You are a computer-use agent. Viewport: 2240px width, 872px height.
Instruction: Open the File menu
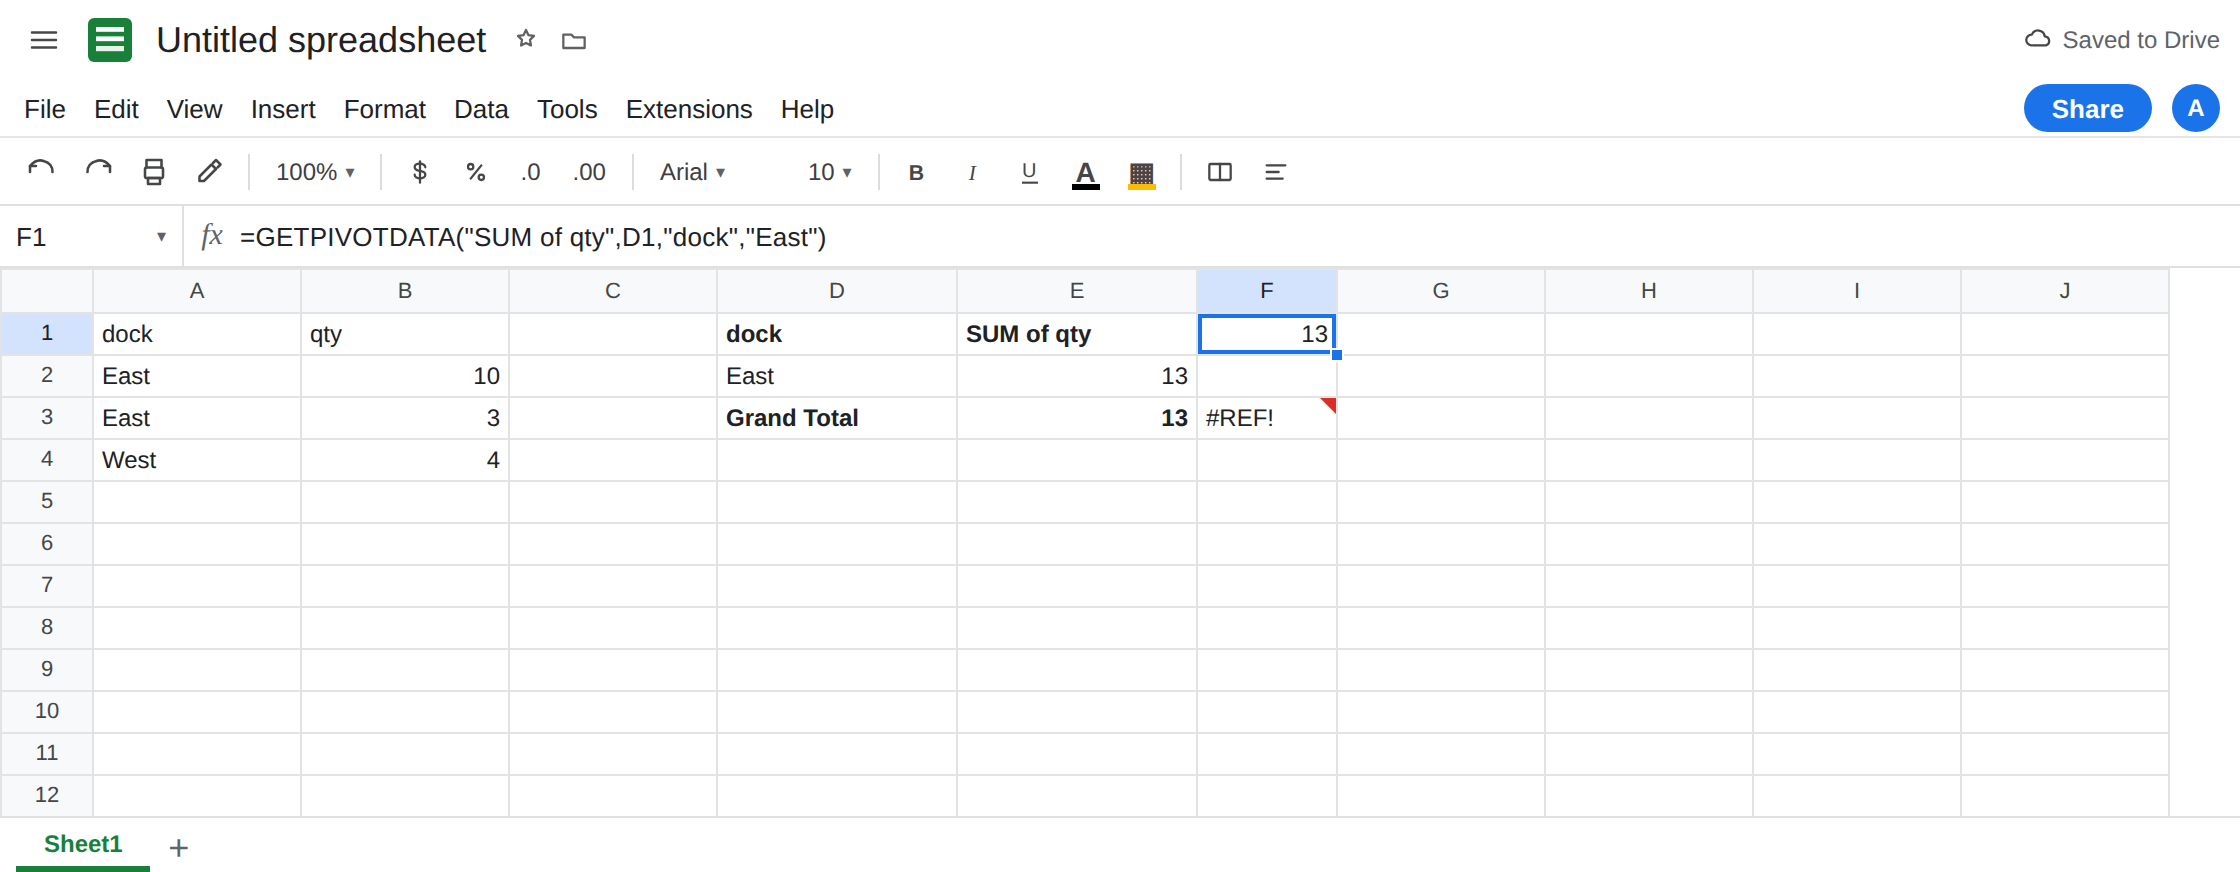click(x=45, y=109)
